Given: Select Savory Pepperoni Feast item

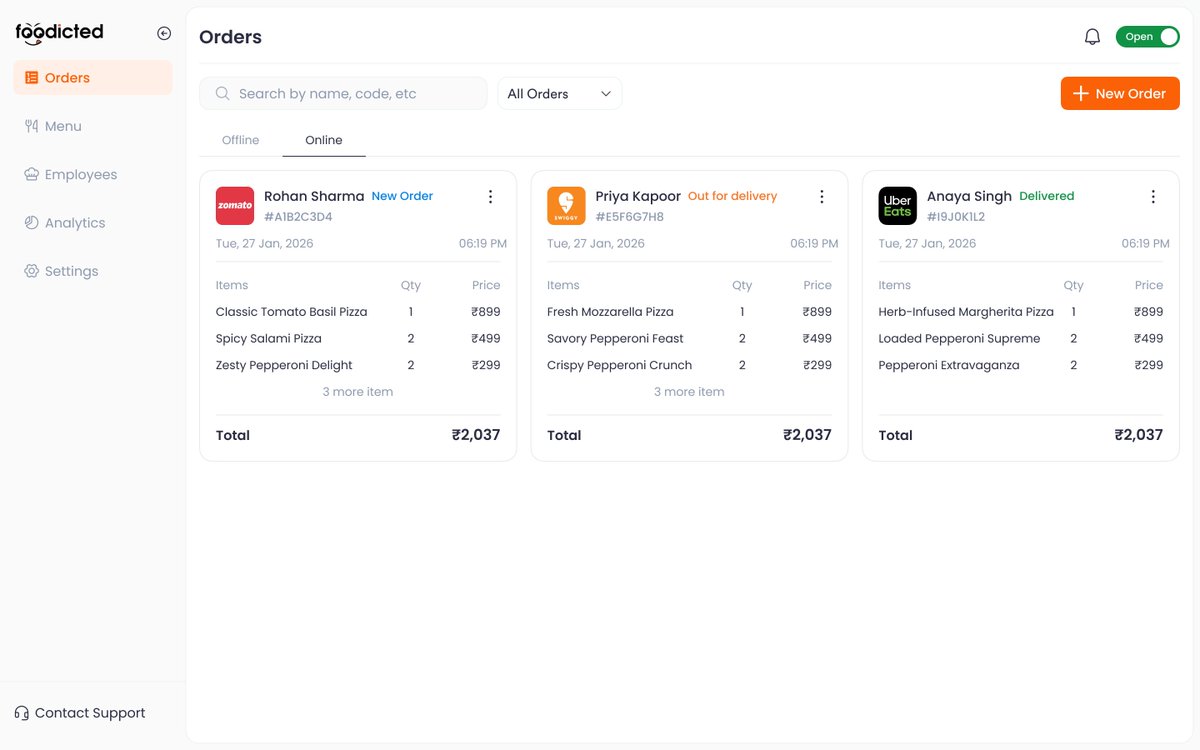Looking at the screenshot, I should pos(615,339).
